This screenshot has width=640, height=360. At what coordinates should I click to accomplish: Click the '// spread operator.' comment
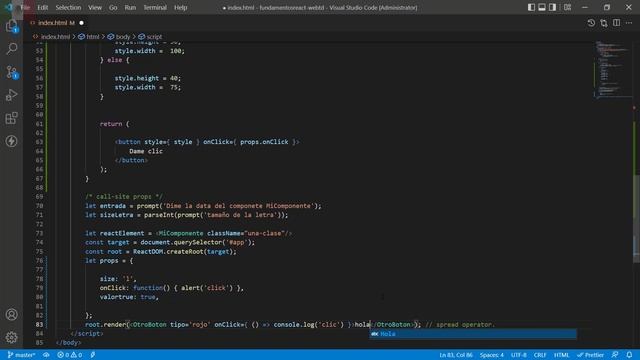[460, 324]
